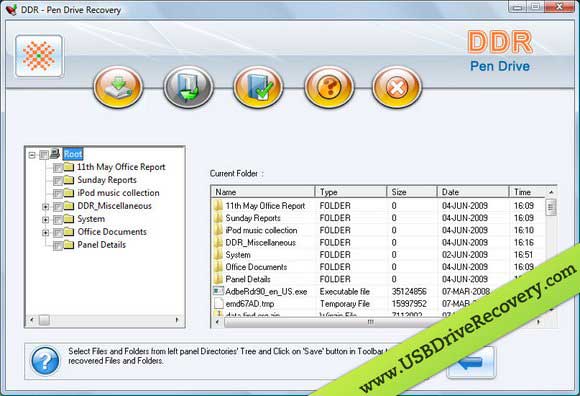This screenshot has width=580, height=396.
Task: Click the blue question mark info icon
Action: [x=45, y=361]
